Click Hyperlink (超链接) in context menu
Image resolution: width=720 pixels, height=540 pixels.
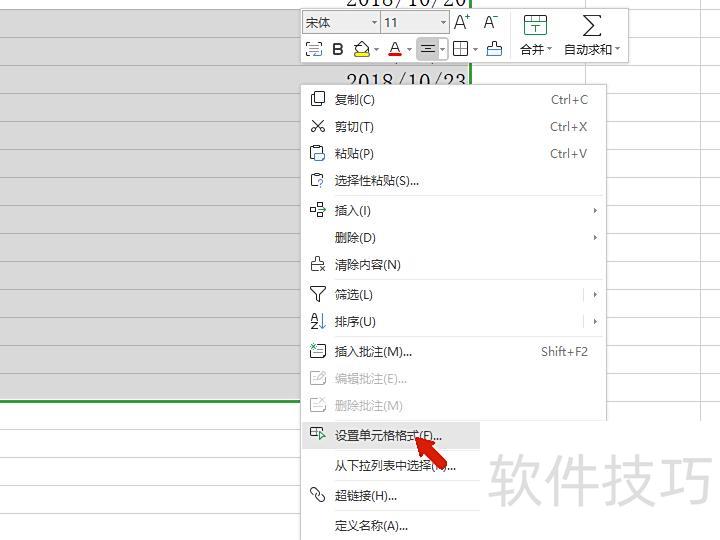365,496
